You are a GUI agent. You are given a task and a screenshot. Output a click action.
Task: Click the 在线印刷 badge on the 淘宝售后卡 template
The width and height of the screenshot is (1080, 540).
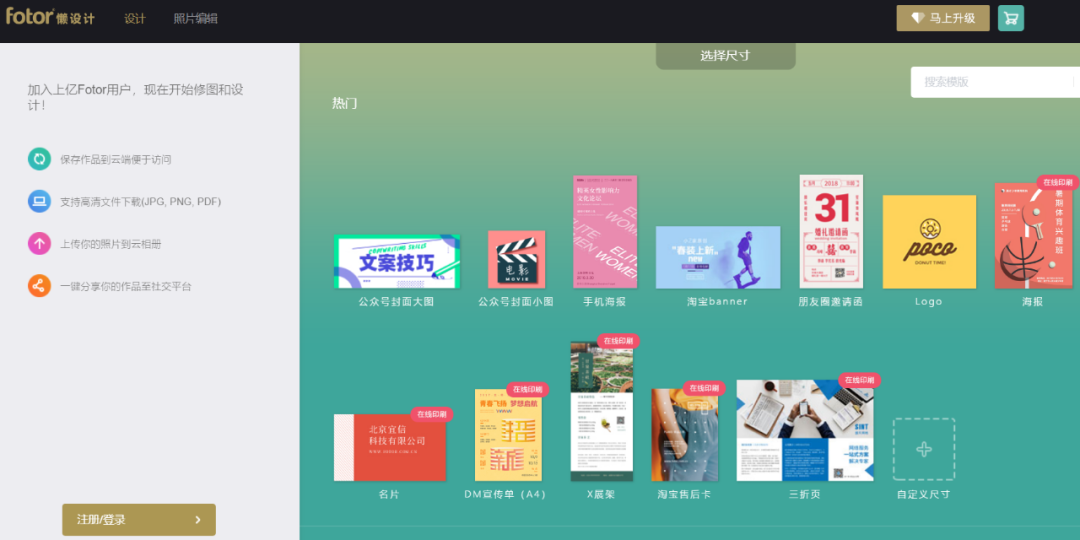704,388
